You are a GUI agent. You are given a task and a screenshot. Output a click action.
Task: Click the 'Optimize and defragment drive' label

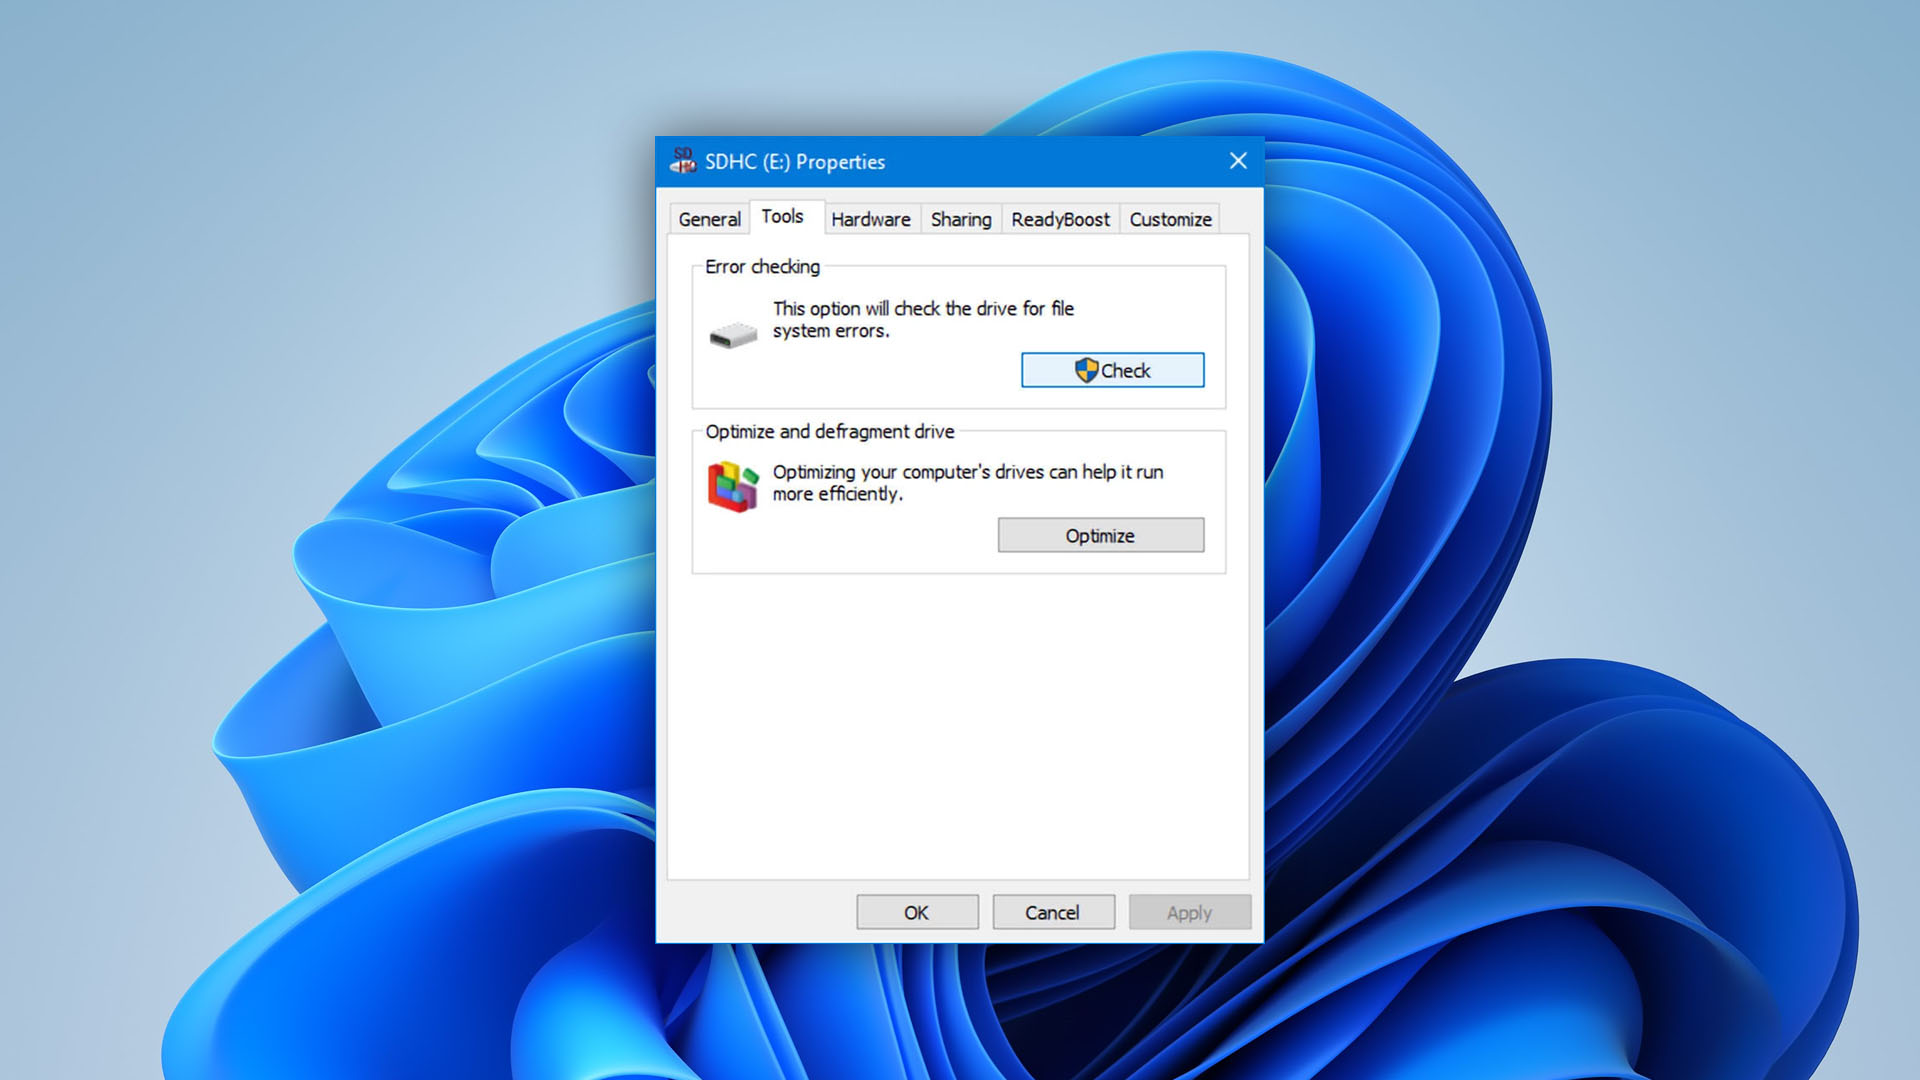tap(830, 431)
